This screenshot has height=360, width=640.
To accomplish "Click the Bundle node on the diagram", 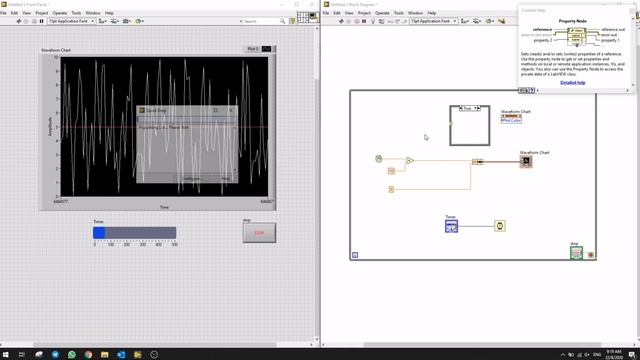I will [x=478, y=162].
